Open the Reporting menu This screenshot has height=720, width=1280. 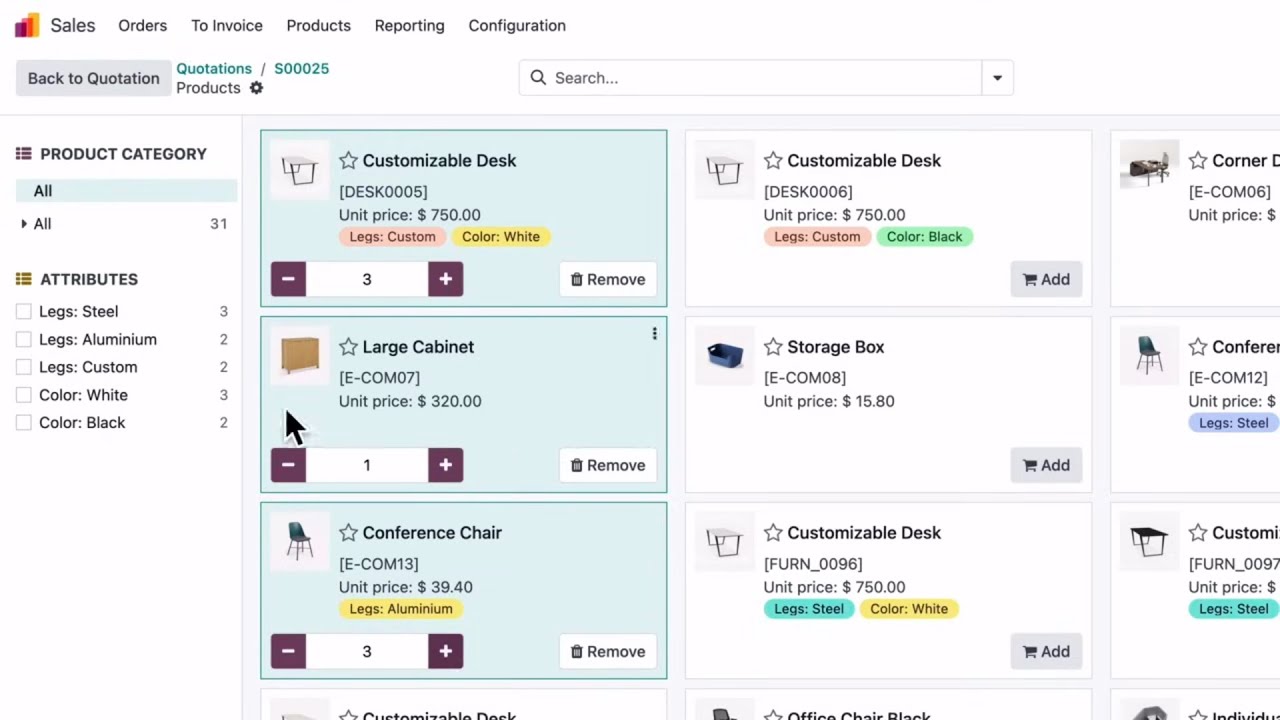[409, 26]
